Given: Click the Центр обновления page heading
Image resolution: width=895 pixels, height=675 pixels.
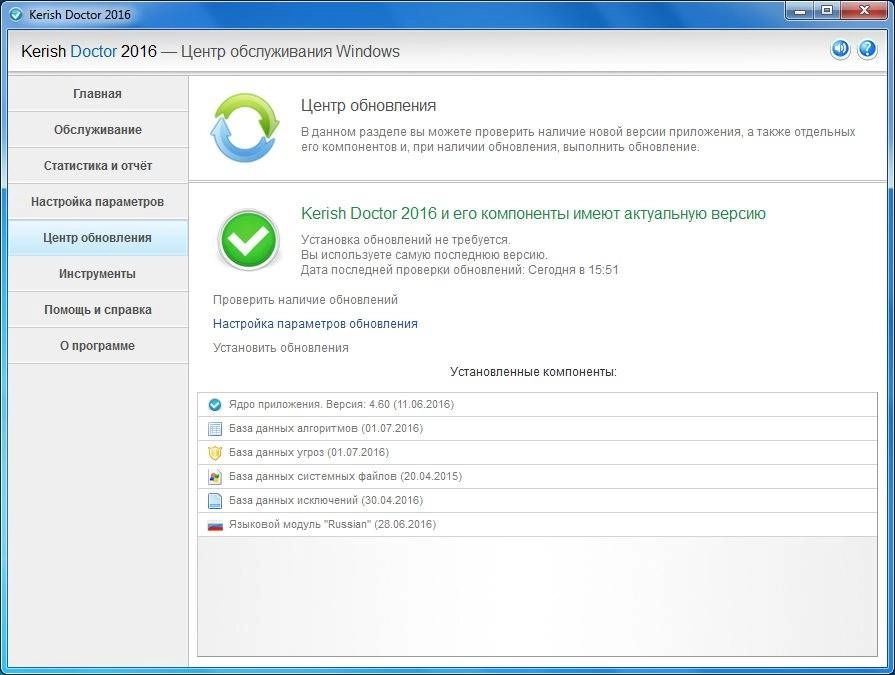Looking at the screenshot, I should click(x=369, y=106).
